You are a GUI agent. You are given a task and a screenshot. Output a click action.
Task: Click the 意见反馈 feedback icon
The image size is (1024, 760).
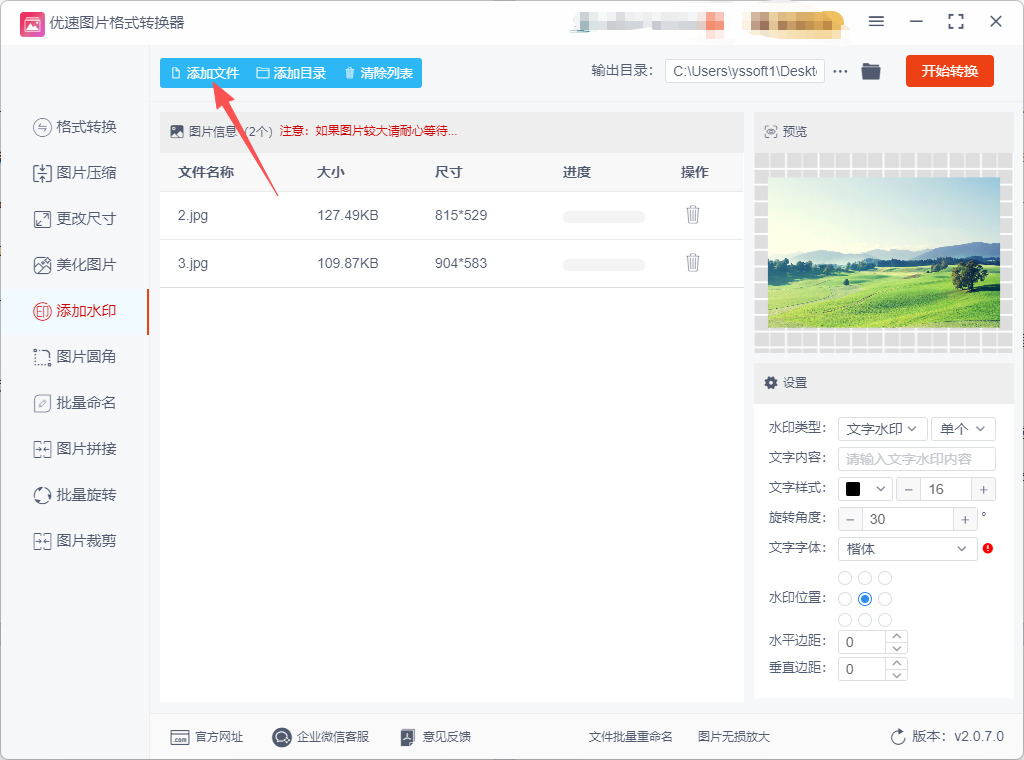click(408, 737)
